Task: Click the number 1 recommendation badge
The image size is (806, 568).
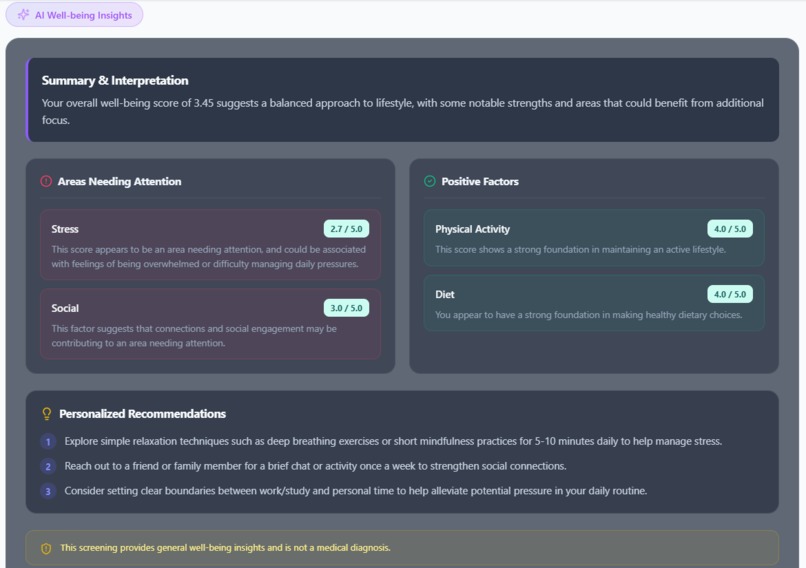Action: coord(48,442)
